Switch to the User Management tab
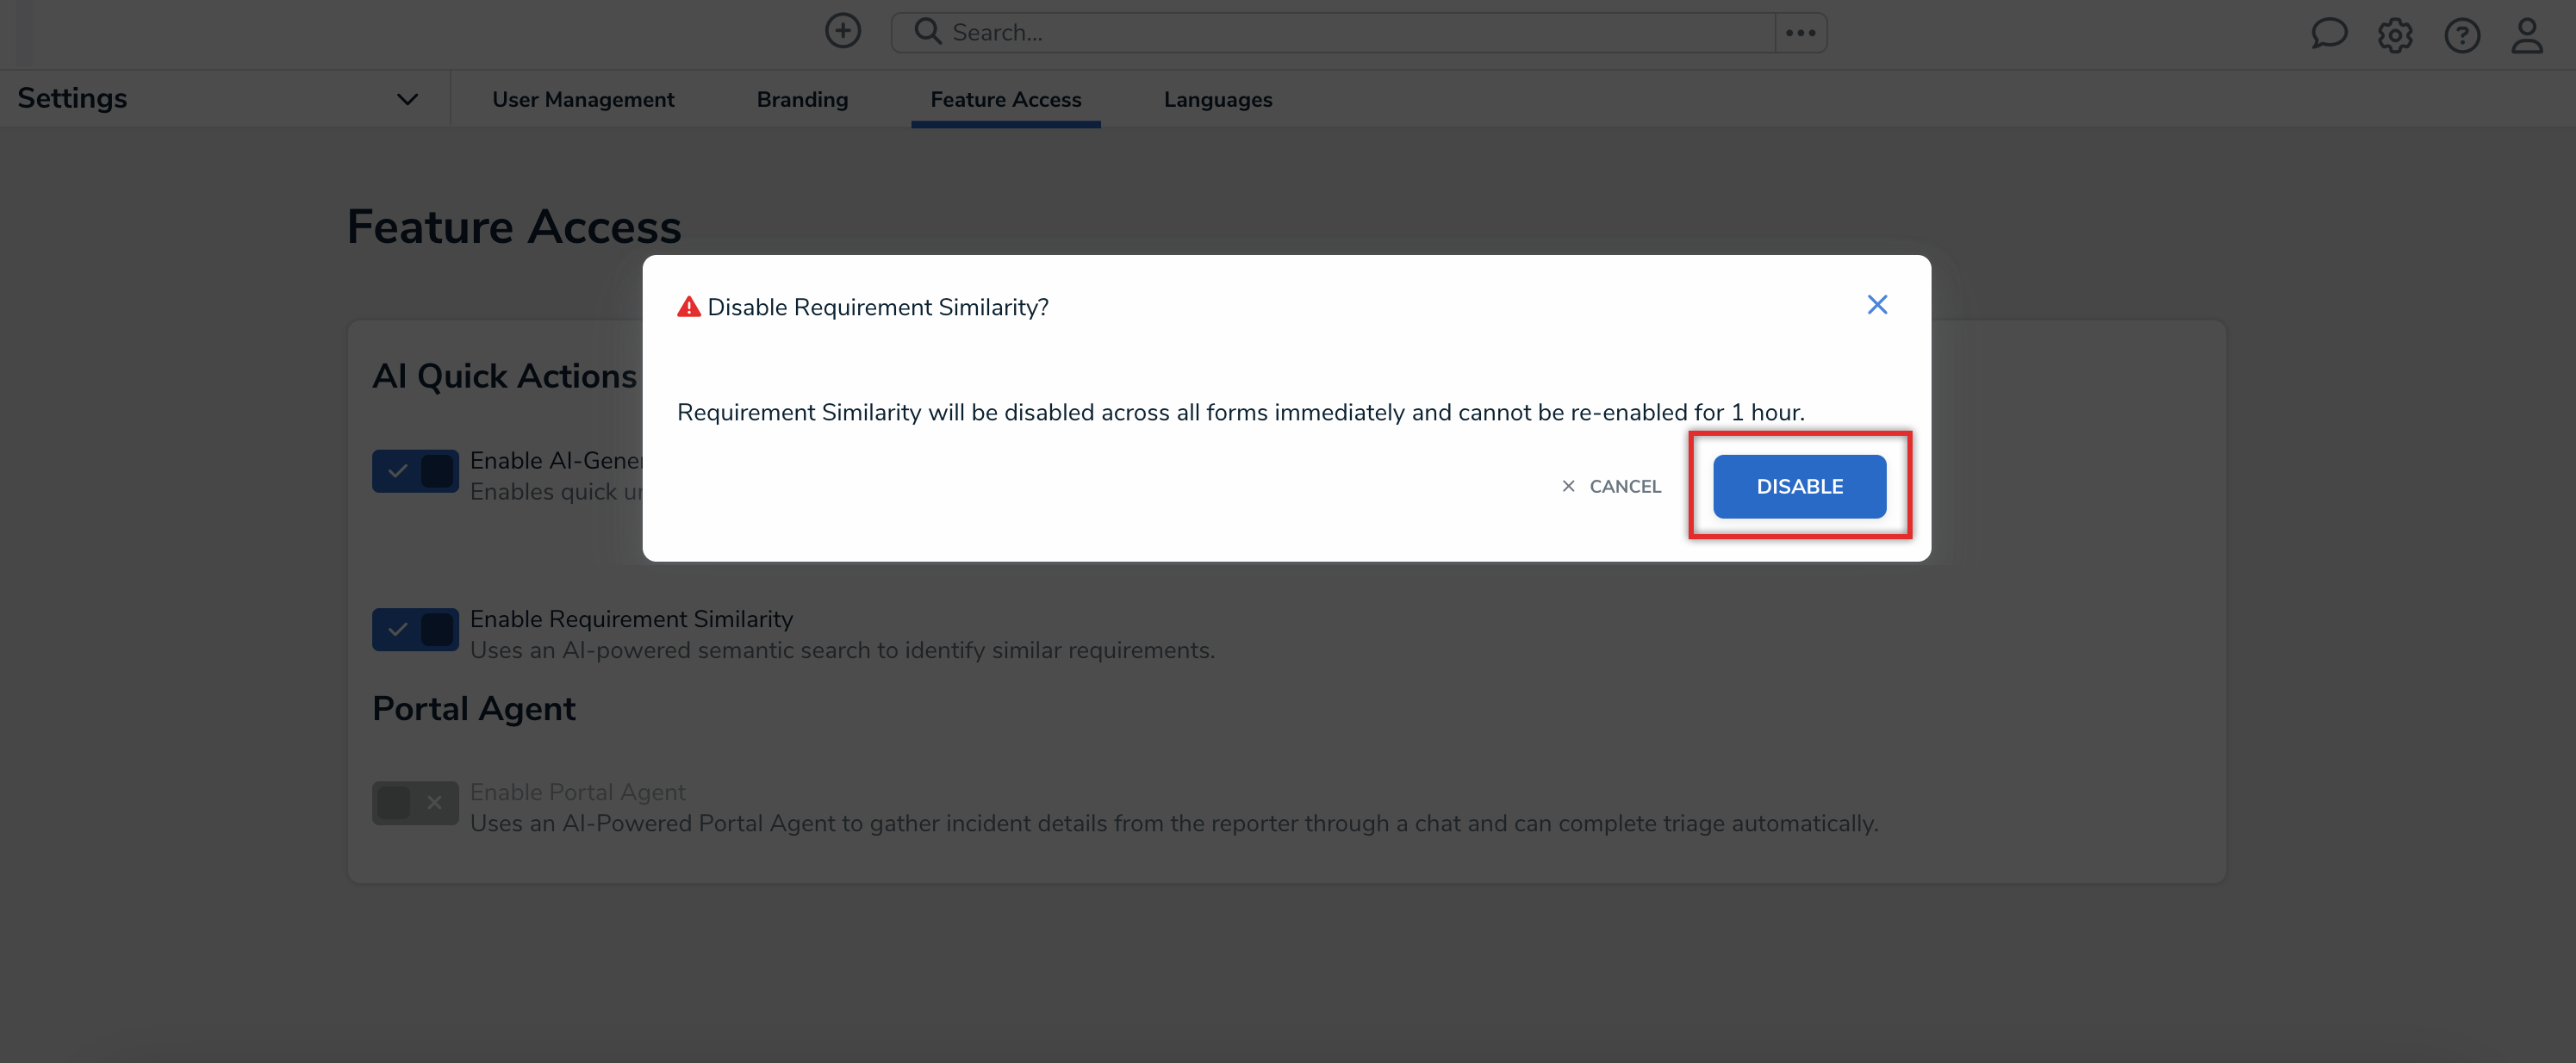The height and width of the screenshot is (1063, 2576). coord(583,99)
